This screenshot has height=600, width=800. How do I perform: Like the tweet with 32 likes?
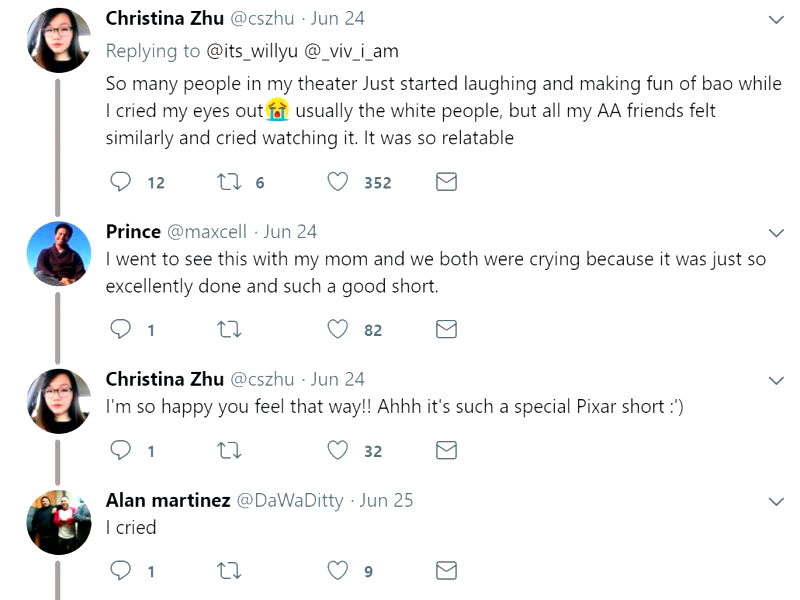pos(338,451)
